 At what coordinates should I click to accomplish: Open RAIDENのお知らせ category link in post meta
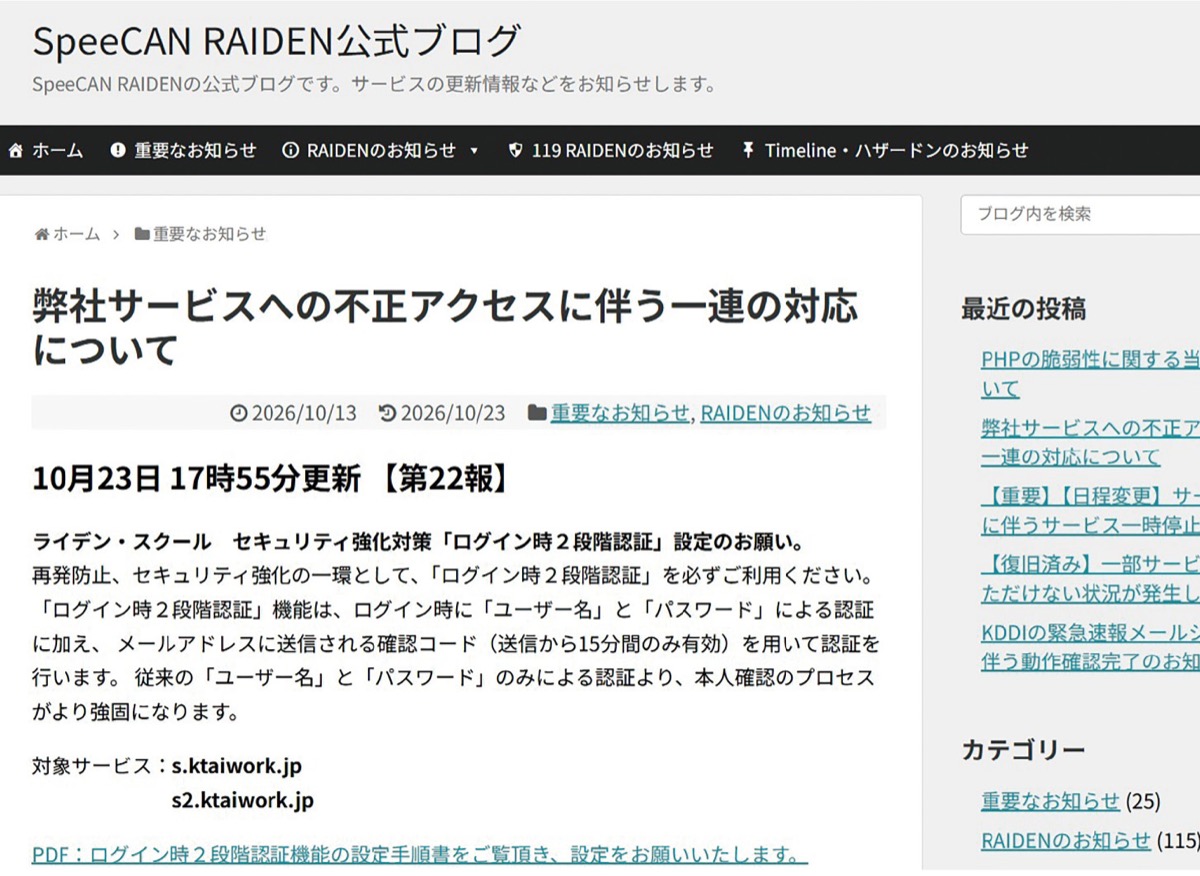tap(786, 413)
